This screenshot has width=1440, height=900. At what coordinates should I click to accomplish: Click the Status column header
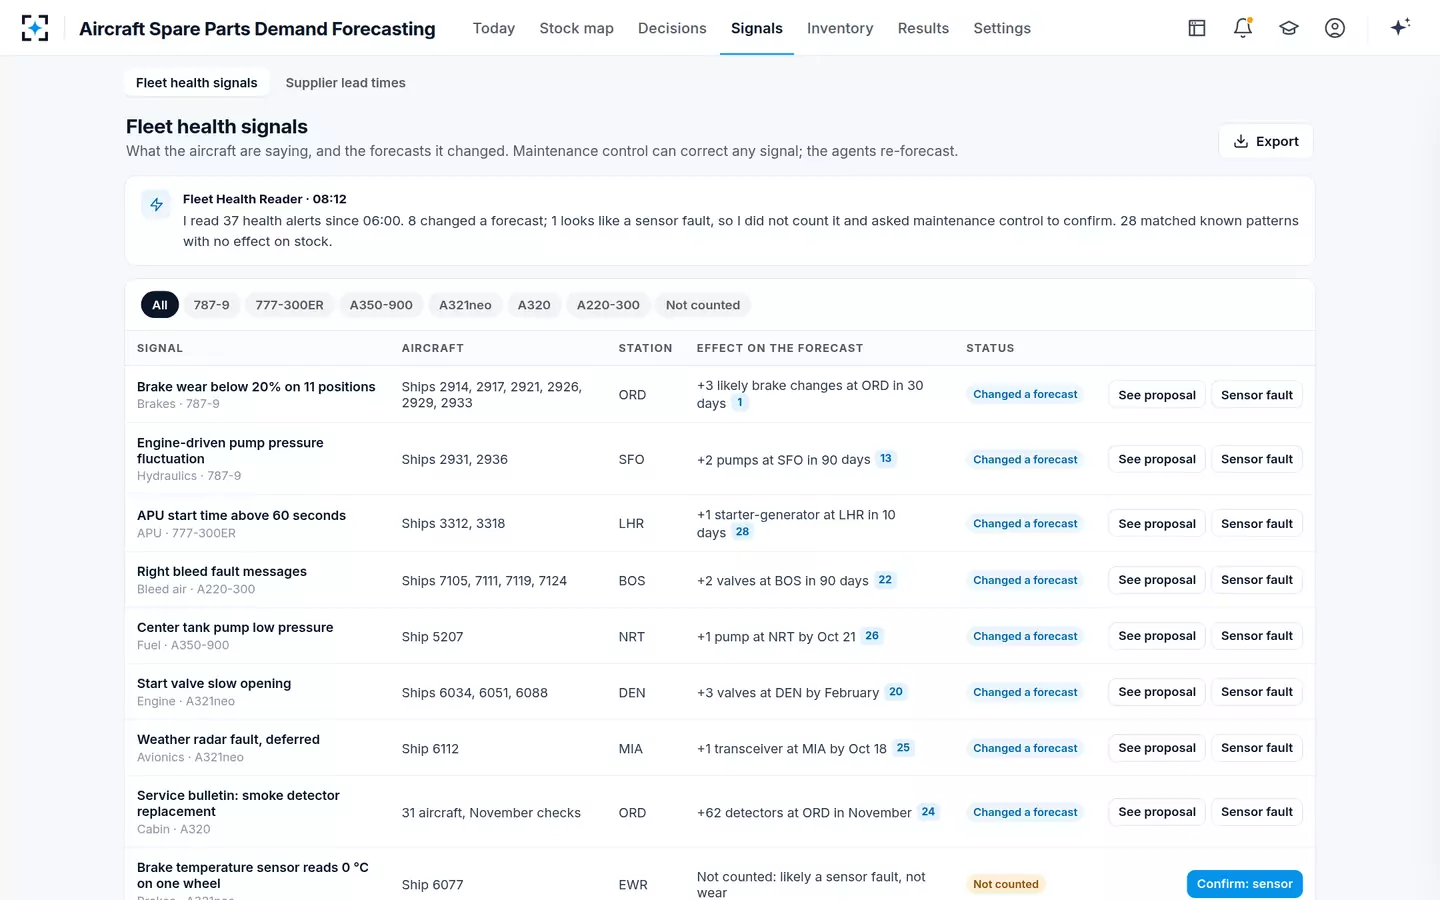click(x=990, y=348)
